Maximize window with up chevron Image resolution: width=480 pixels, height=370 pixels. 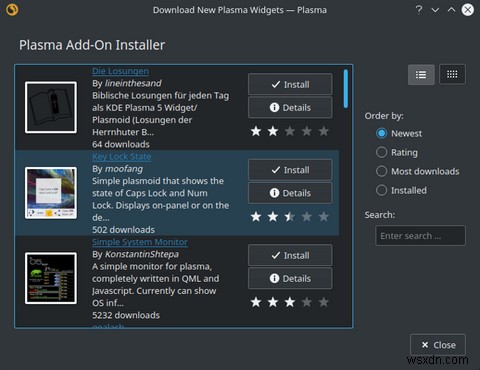[x=451, y=10]
